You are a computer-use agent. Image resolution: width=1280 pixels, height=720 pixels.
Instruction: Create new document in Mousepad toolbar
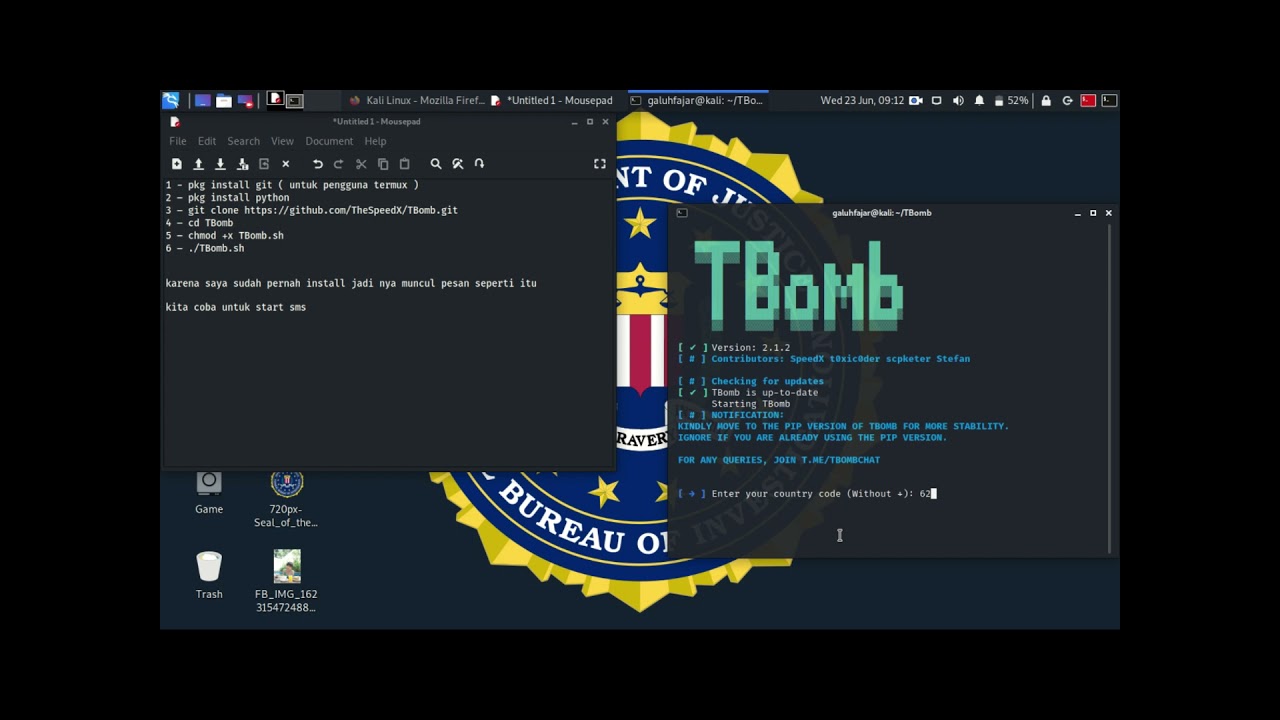point(177,164)
